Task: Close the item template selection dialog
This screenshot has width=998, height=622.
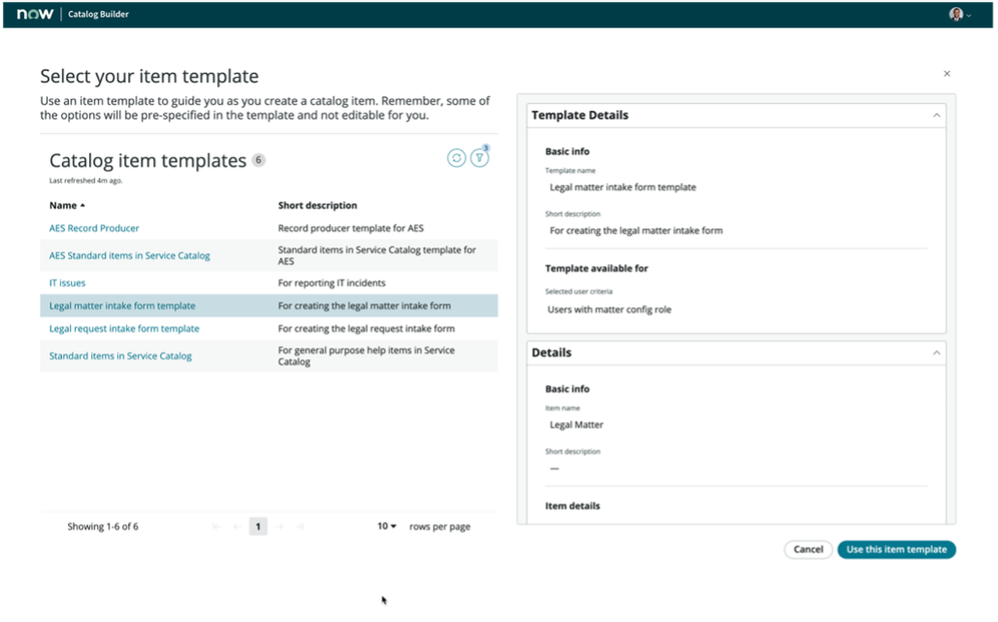Action: point(947,74)
